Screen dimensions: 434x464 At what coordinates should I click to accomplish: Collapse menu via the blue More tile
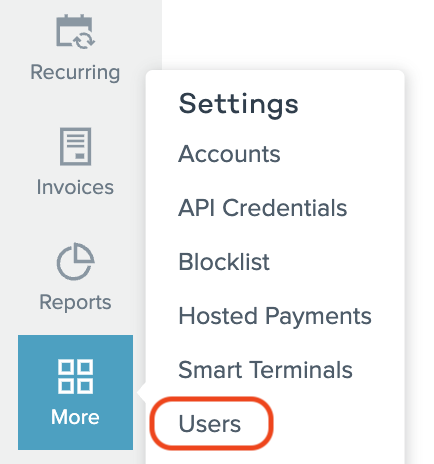tap(75, 392)
